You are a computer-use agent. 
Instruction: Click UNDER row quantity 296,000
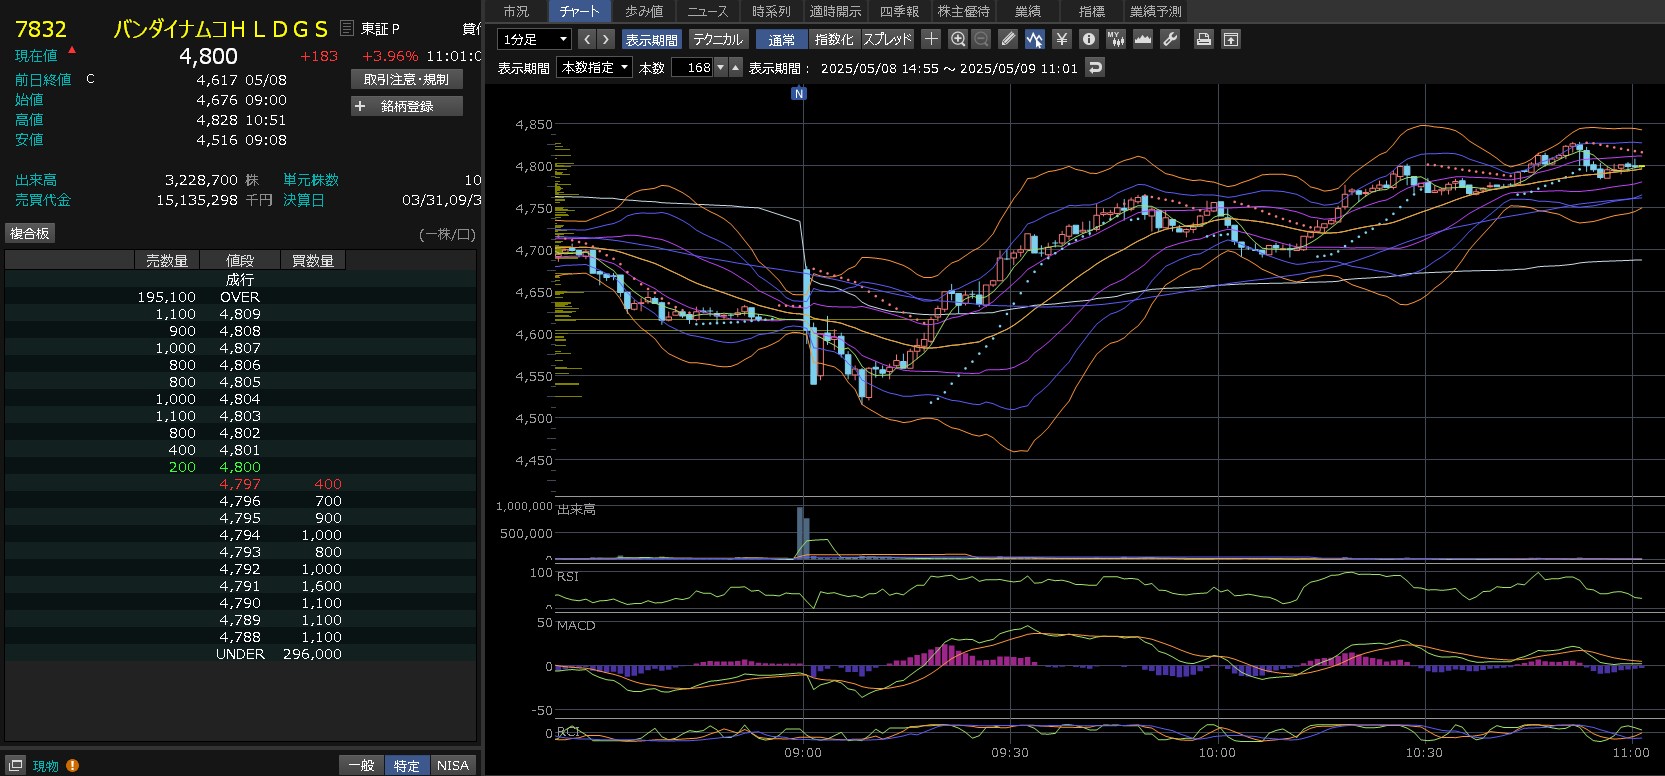pos(312,654)
